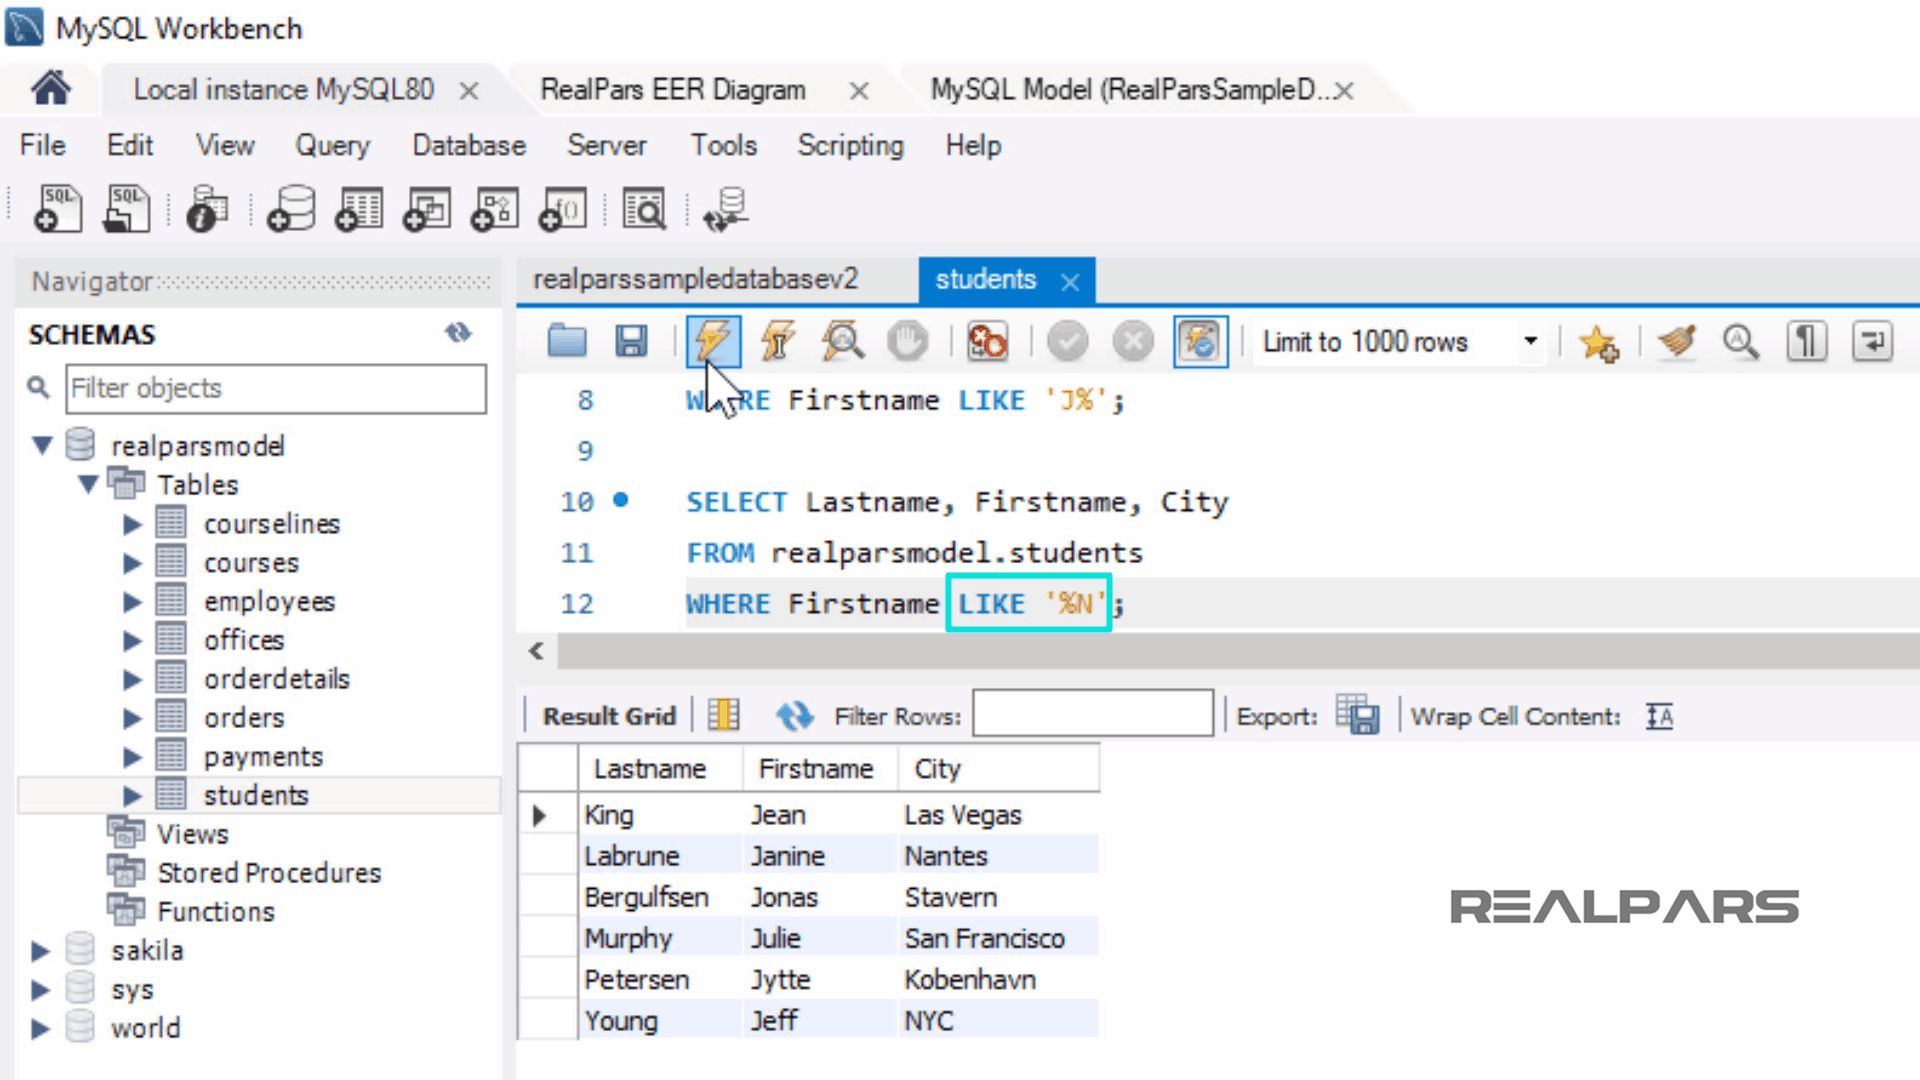Toggle wrap cell content button

pos(1659,716)
